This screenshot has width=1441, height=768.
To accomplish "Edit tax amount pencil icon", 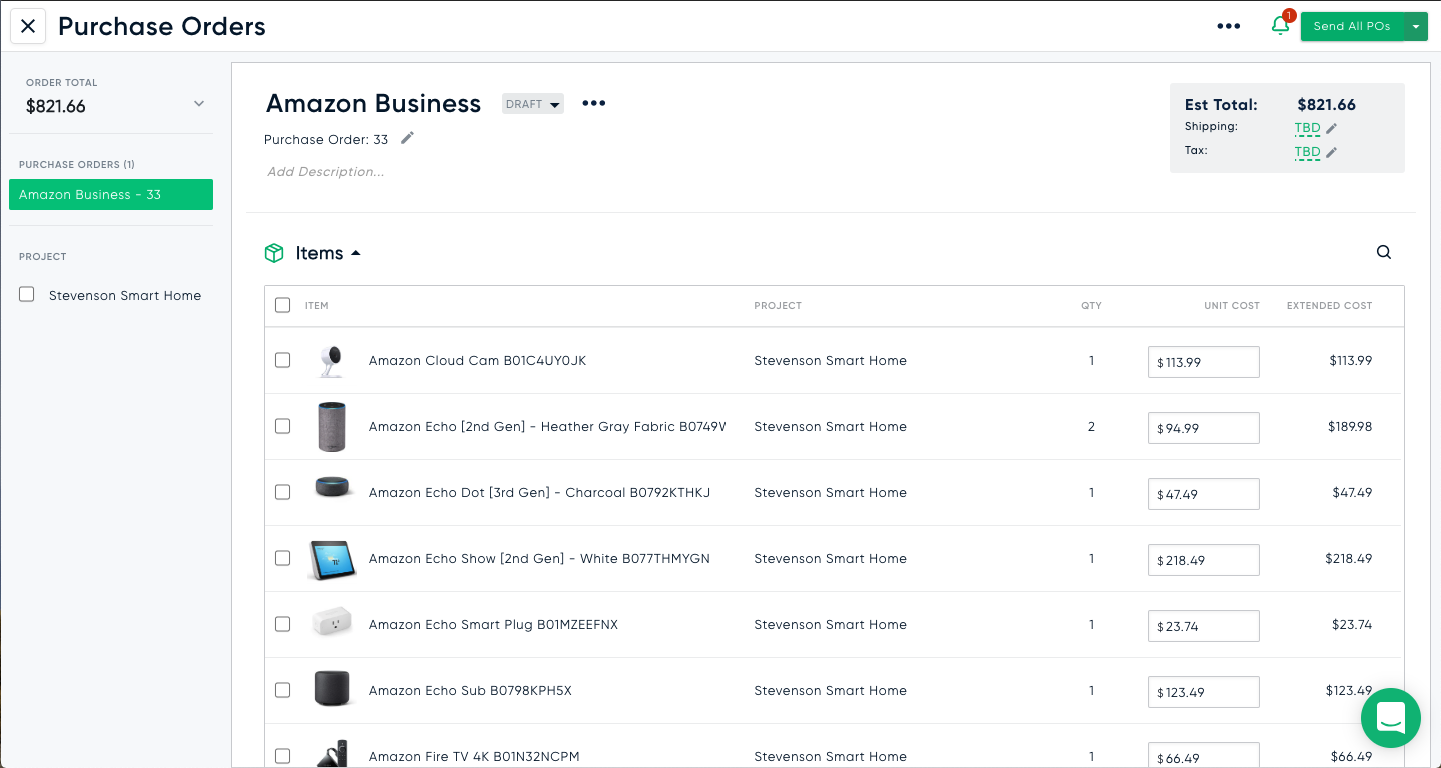I will click(1332, 152).
